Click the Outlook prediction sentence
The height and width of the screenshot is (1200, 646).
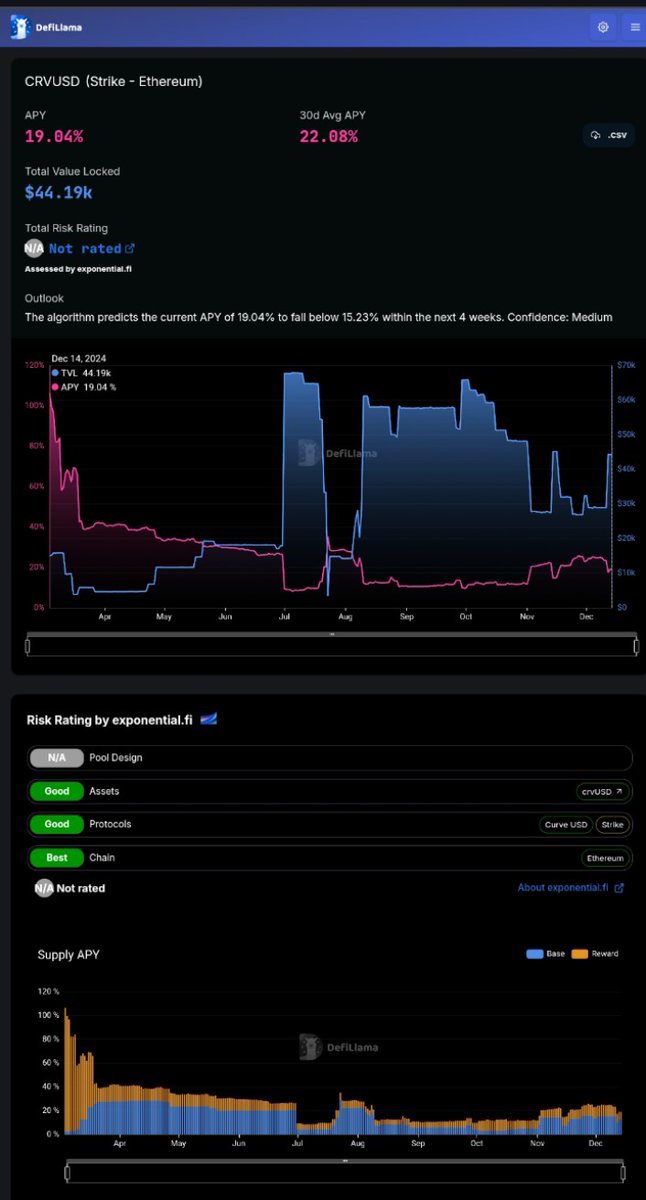[x=318, y=317]
